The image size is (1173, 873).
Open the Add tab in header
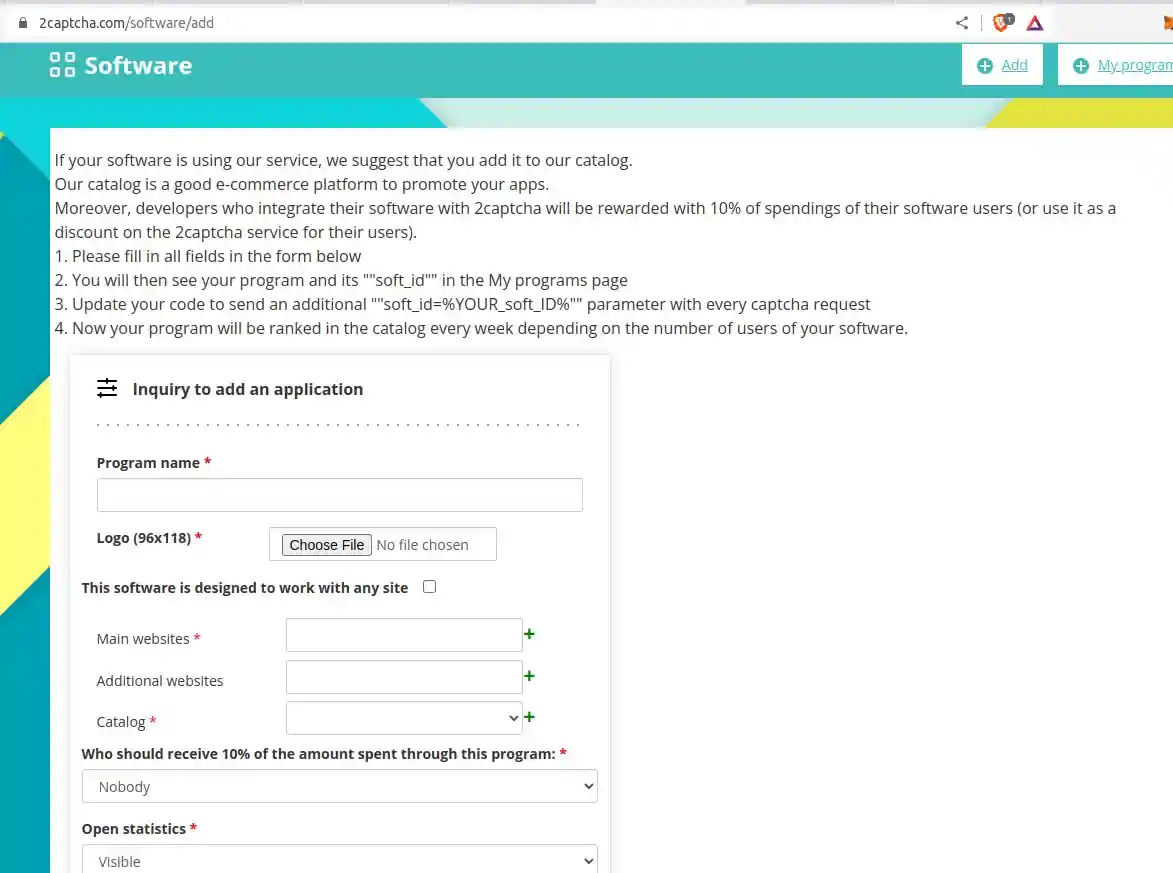point(1002,65)
